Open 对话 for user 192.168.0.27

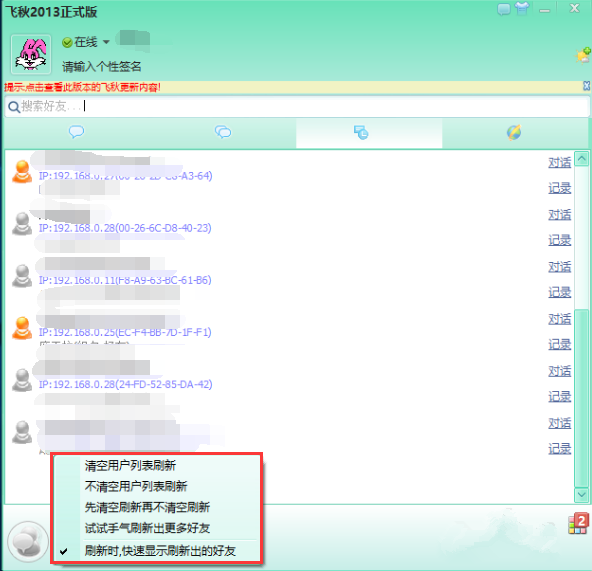(560, 163)
